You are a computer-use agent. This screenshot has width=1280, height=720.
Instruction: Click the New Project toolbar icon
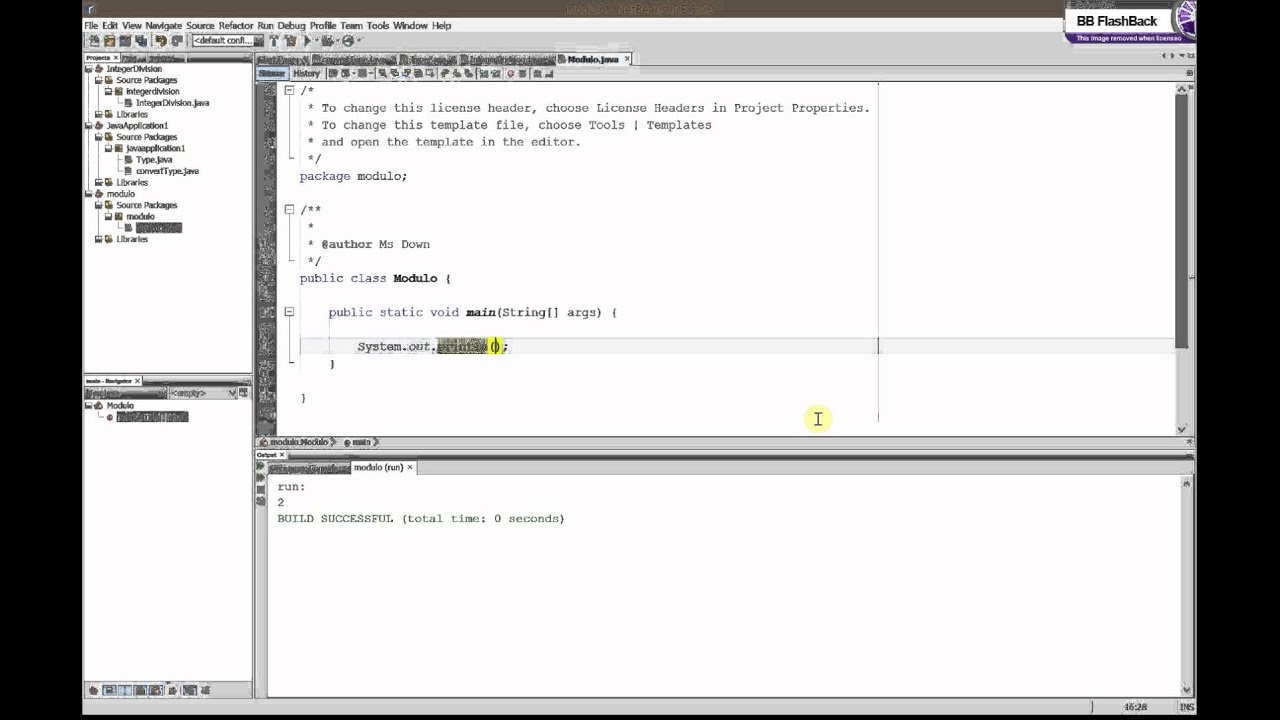pyautogui.click(x=109, y=41)
